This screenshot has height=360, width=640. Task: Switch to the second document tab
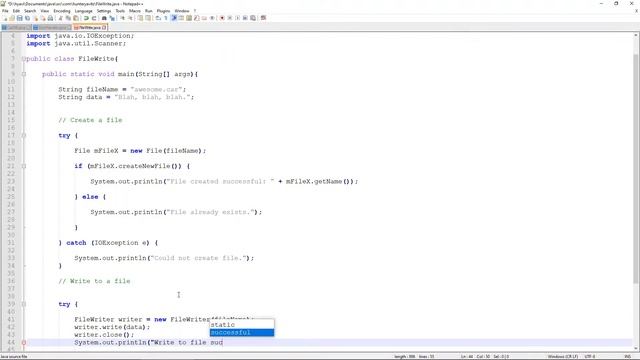coord(51,27)
